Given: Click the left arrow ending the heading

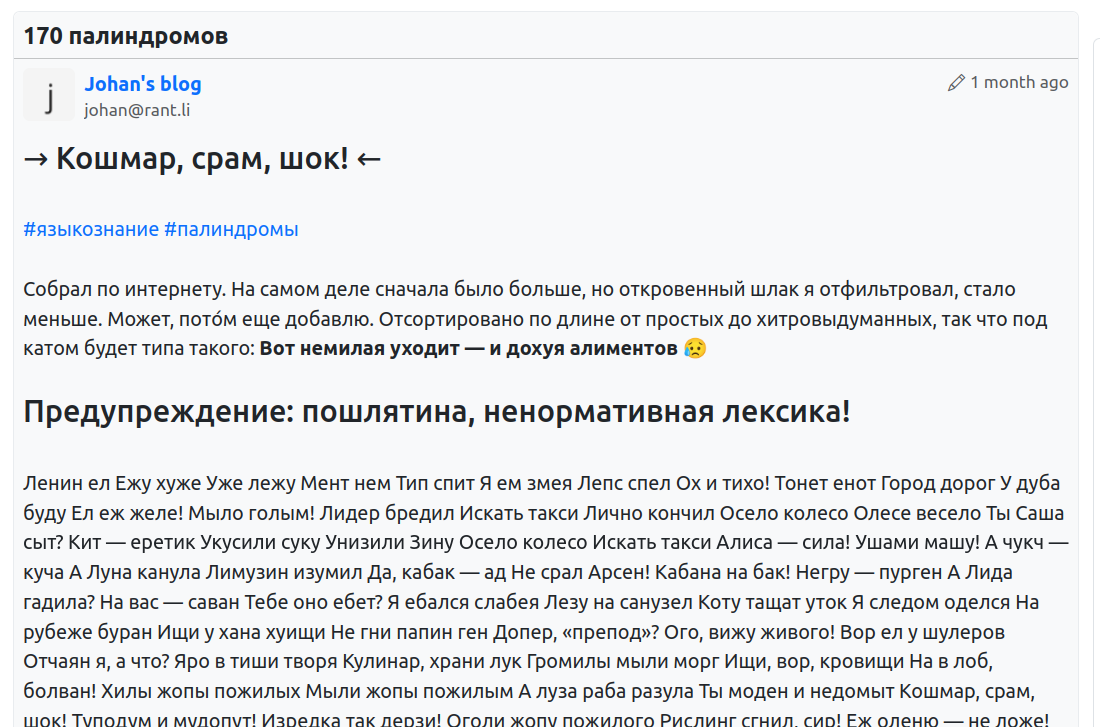Looking at the screenshot, I should pos(369,158).
